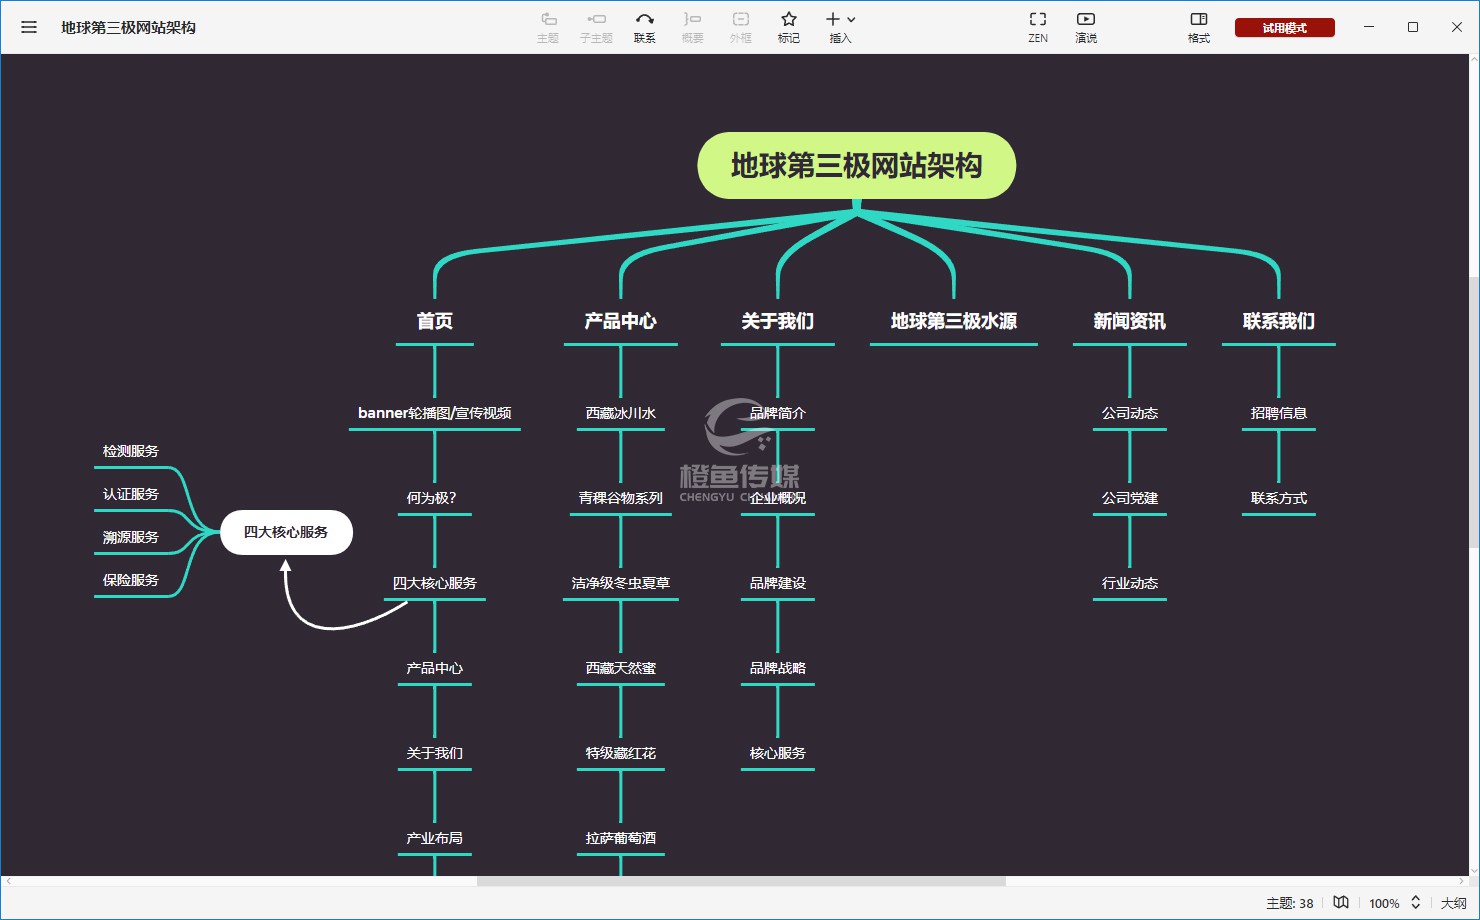Image resolution: width=1480 pixels, height=920 pixels.
Task: Select the 保险服务 subtopic
Action: pyautogui.click(x=131, y=580)
